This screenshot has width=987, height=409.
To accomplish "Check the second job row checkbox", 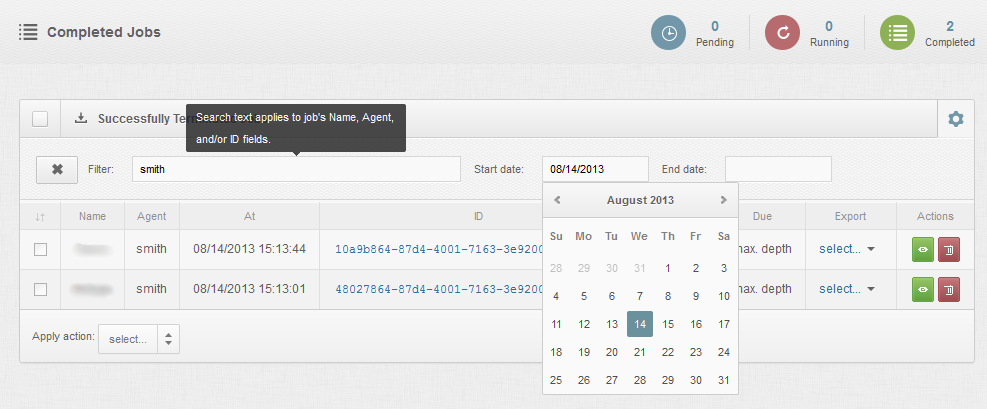I will click(x=40, y=289).
